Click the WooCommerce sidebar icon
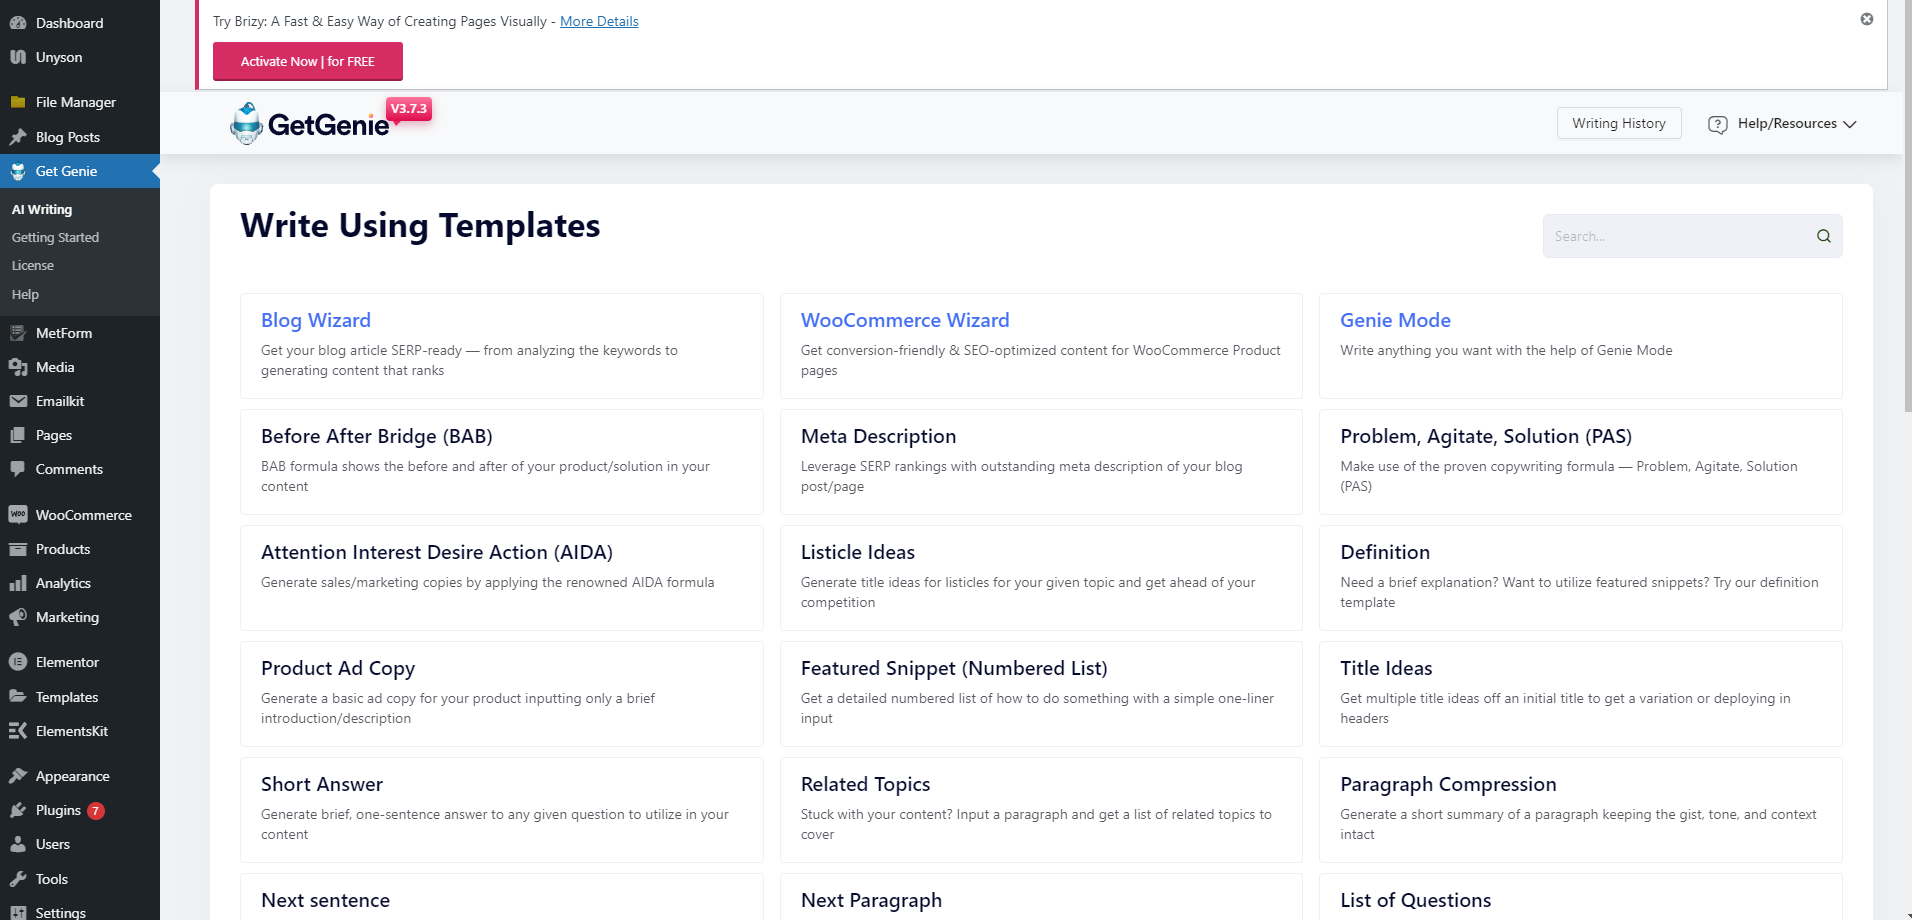The width and height of the screenshot is (1912, 920). click(x=18, y=515)
